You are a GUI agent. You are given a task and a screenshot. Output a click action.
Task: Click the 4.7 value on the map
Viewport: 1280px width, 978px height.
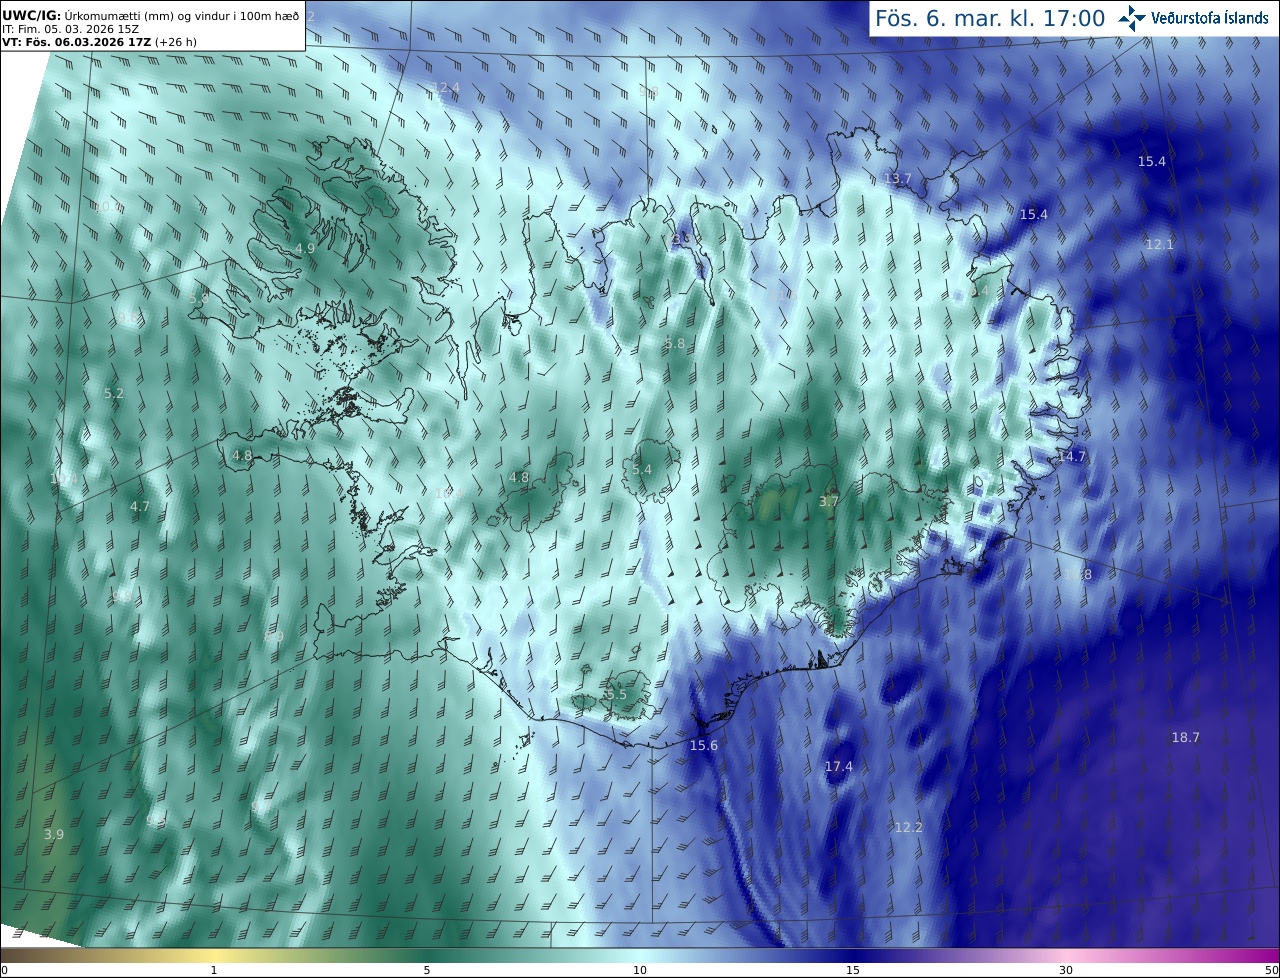[x=139, y=506]
